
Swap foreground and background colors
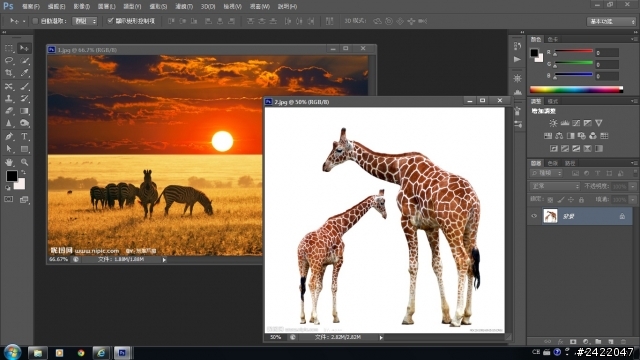click(23, 172)
